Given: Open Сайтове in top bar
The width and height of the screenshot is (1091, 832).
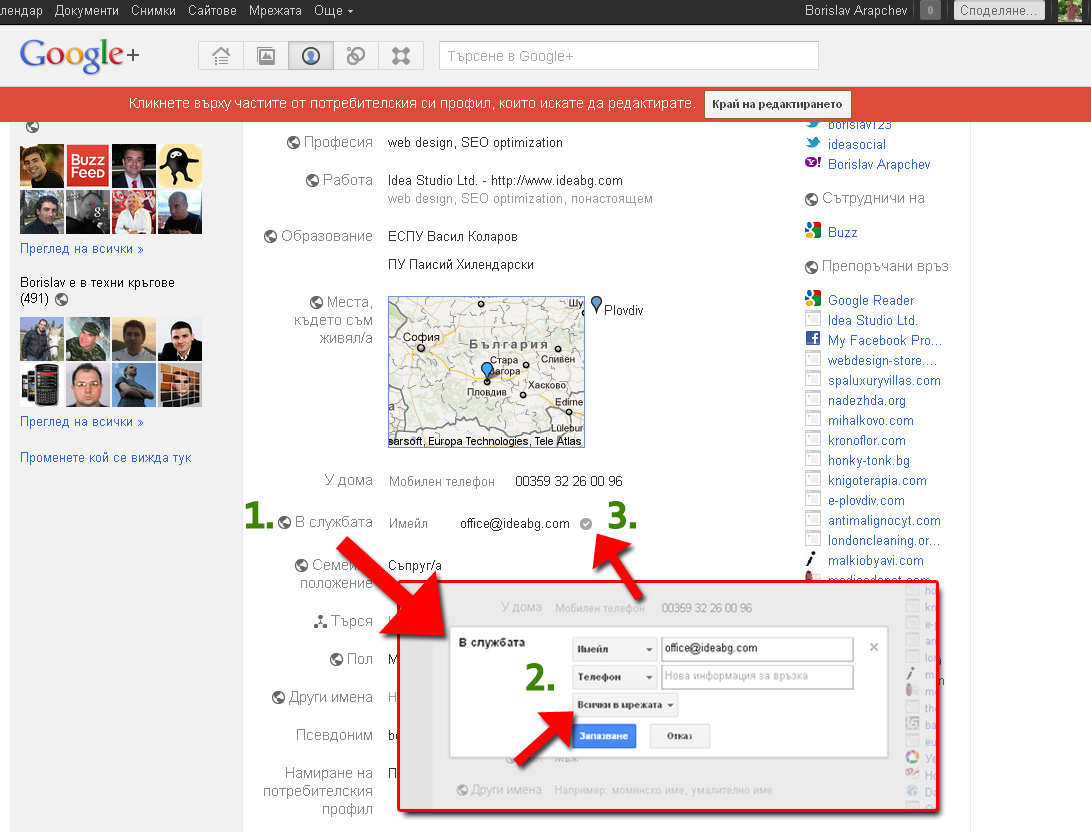Looking at the screenshot, I should (212, 10).
